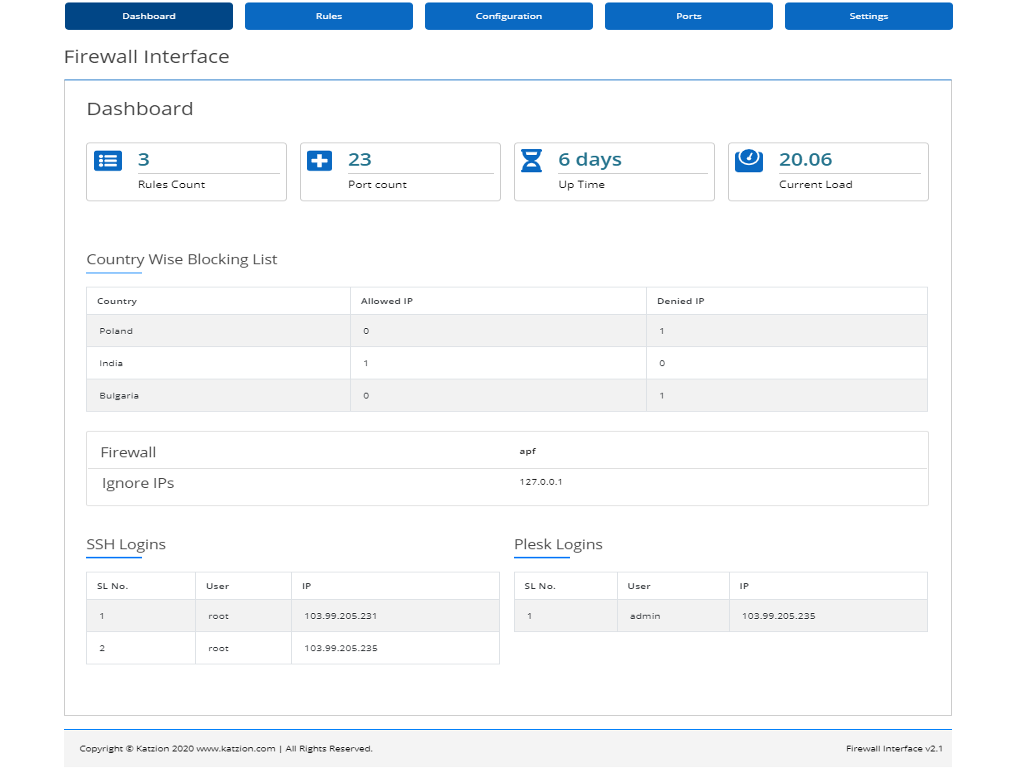This screenshot has width=1024, height=768.
Task: Click the root user in SSH row 1
Action: [218, 616]
